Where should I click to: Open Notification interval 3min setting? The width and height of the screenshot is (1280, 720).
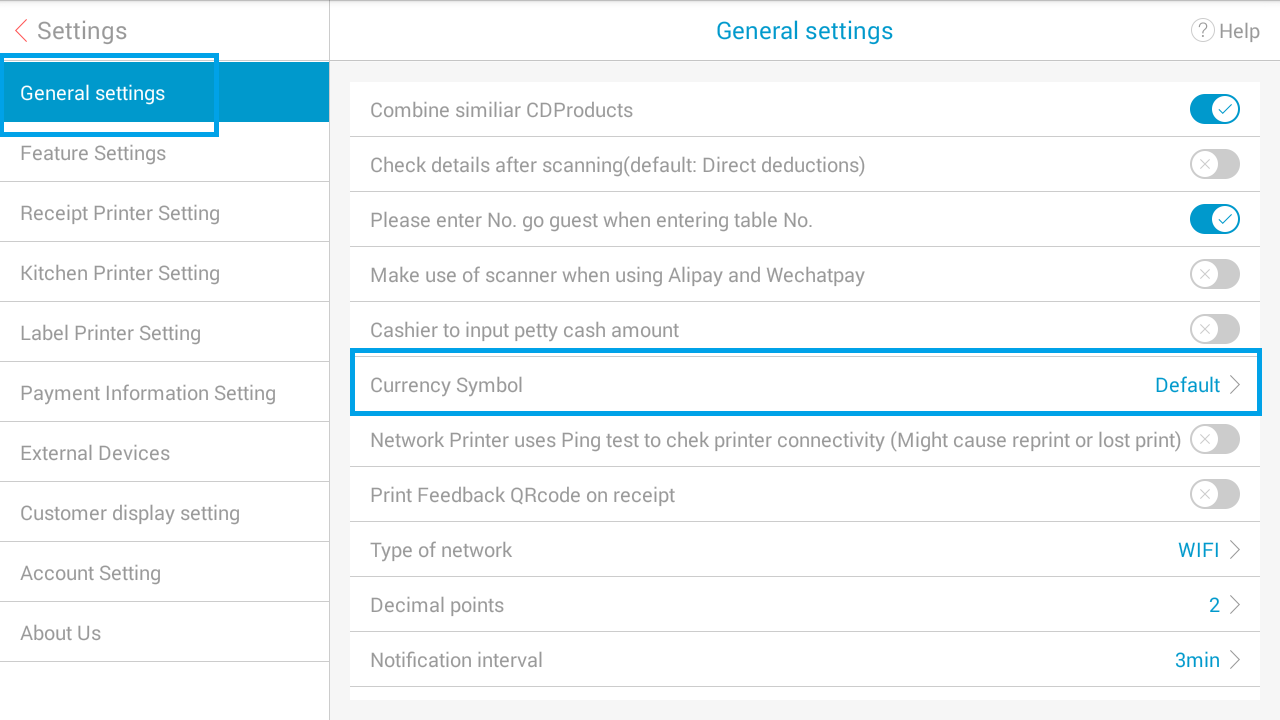(x=805, y=660)
